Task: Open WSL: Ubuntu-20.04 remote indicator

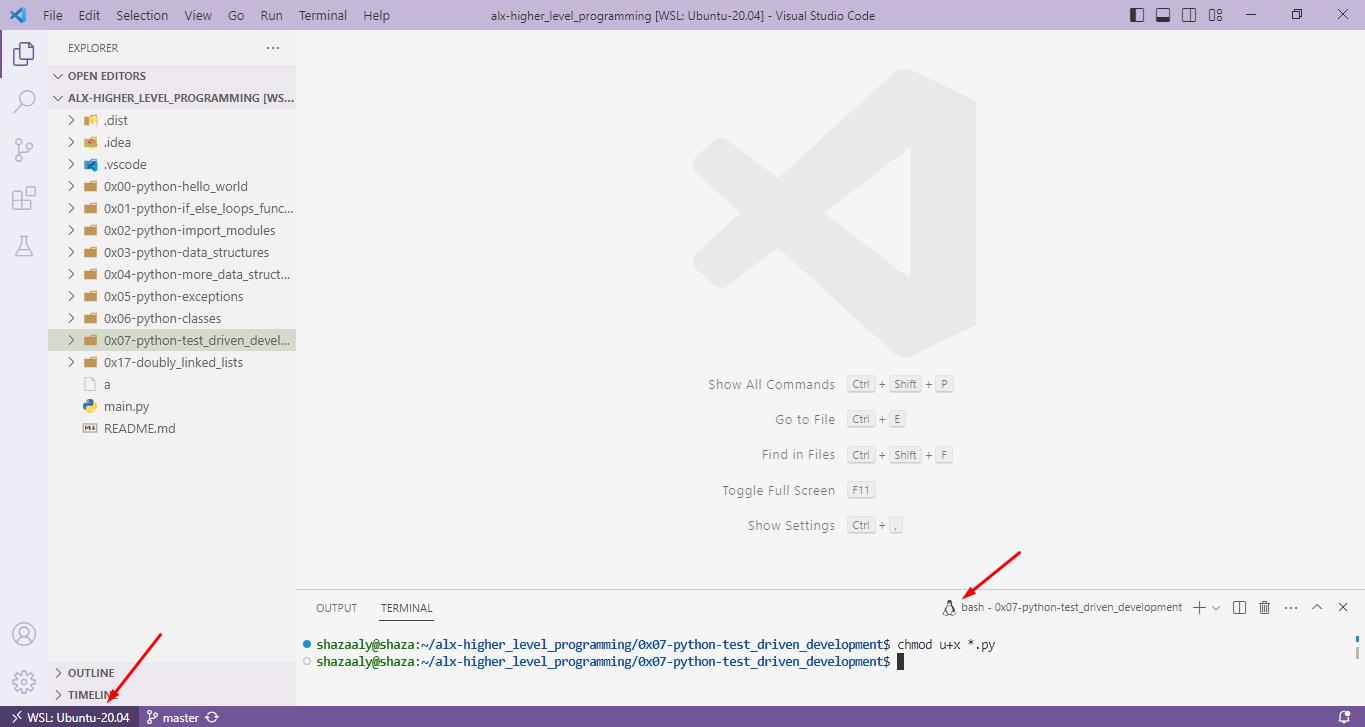Action: click(70, 717)
